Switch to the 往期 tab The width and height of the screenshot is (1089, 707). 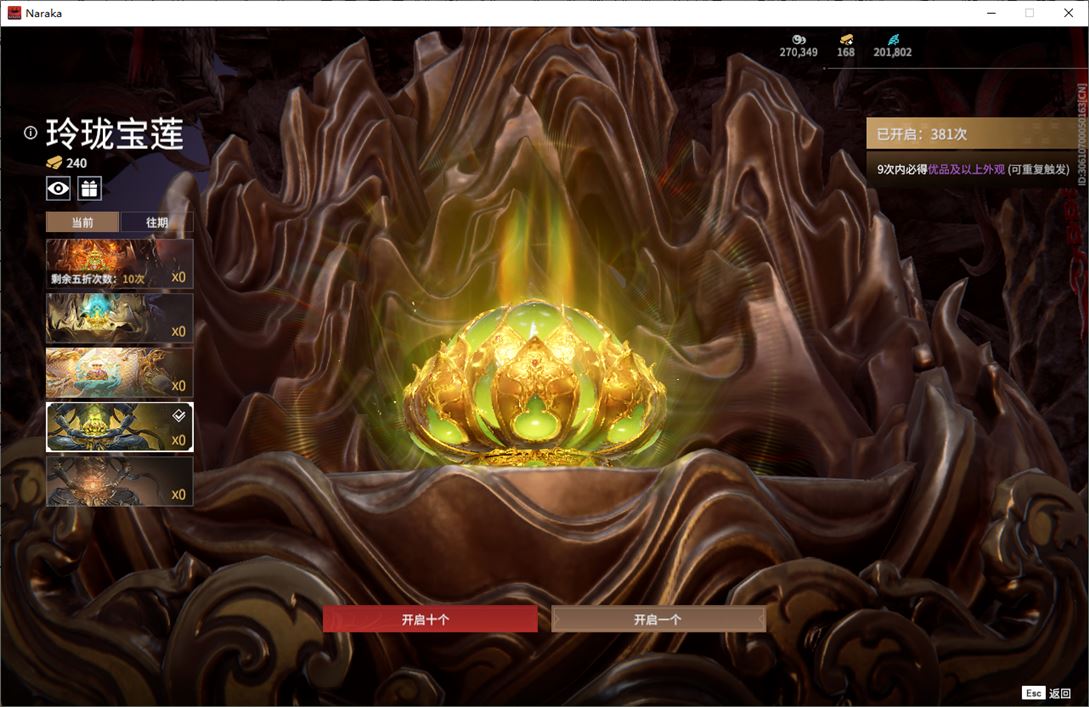click(x=157, y=222)
